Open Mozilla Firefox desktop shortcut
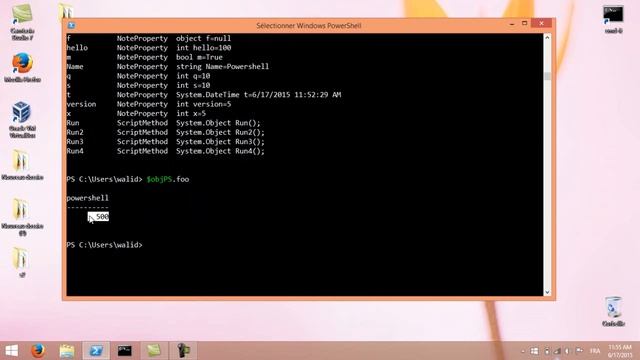Image resolution: width=640 pixels, height=360 pixels. coord(22,68)
